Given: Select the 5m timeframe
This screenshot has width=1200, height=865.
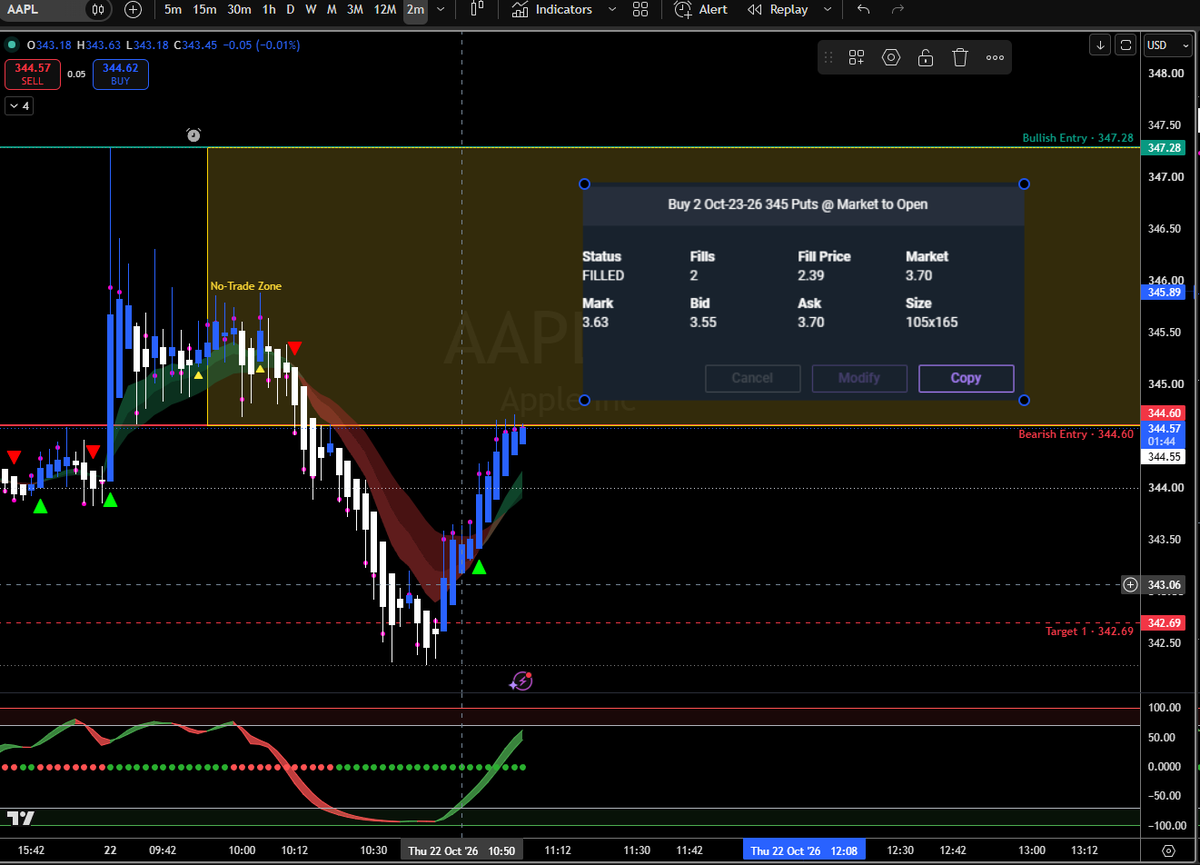Looking at the screenshot, I should click(173, 10).
